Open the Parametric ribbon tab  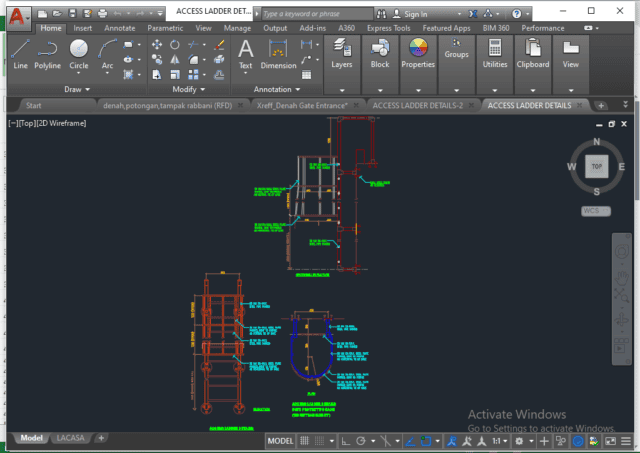[x=165, y=28]
